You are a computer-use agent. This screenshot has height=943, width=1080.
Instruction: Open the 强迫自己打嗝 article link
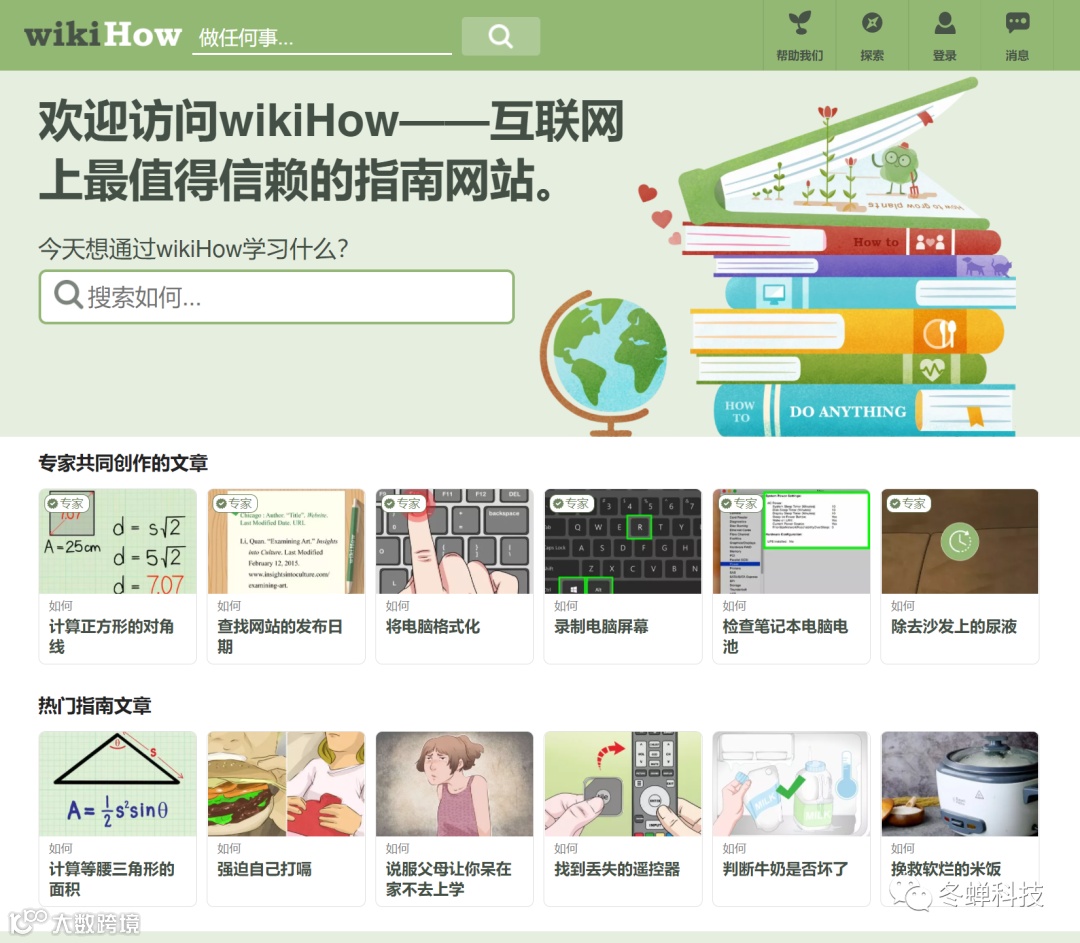pyautogui.click(x=264, y=869)
